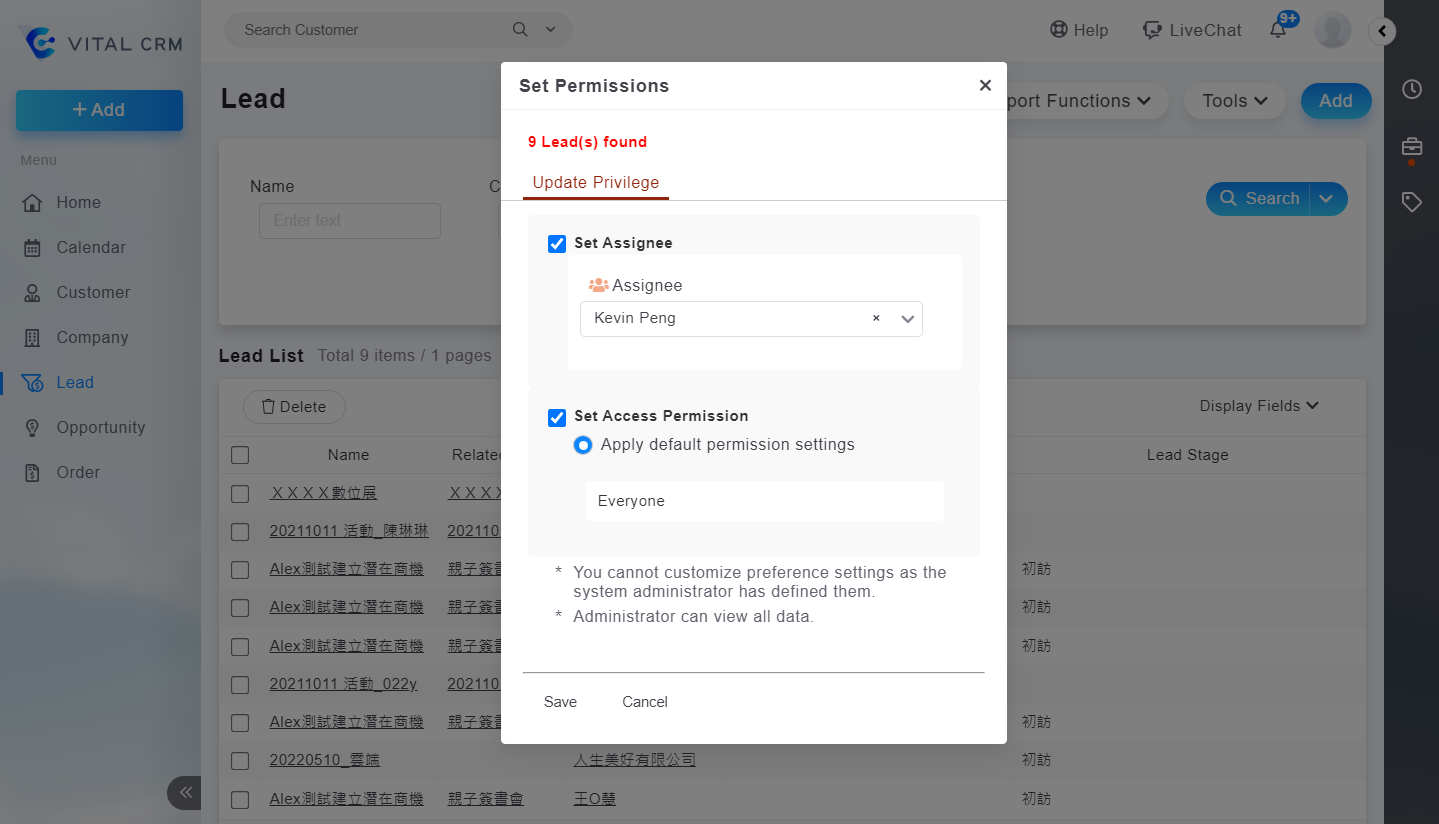Clear Kevin Peng from the assignee field

(876, 319)
